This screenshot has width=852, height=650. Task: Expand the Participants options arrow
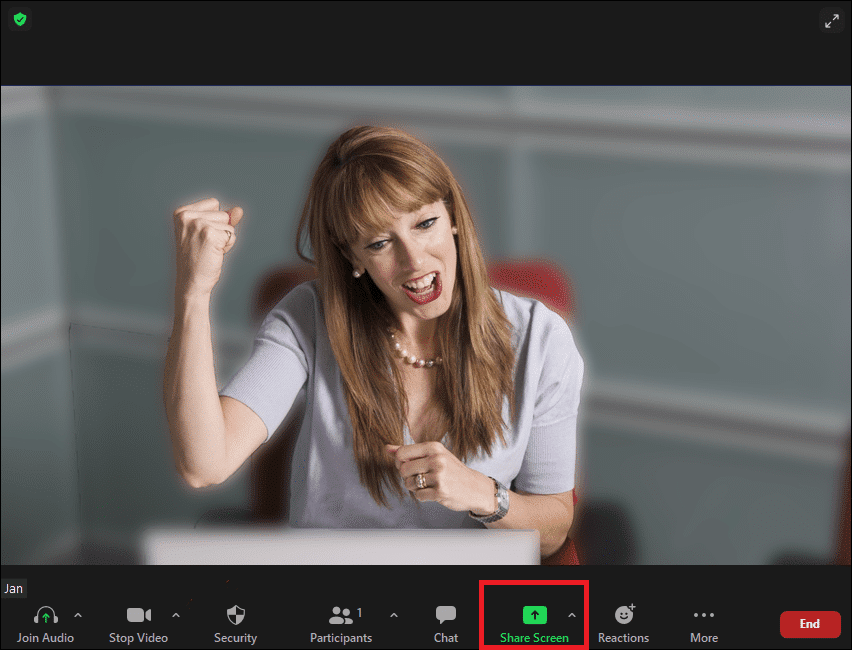click(394, 616)
